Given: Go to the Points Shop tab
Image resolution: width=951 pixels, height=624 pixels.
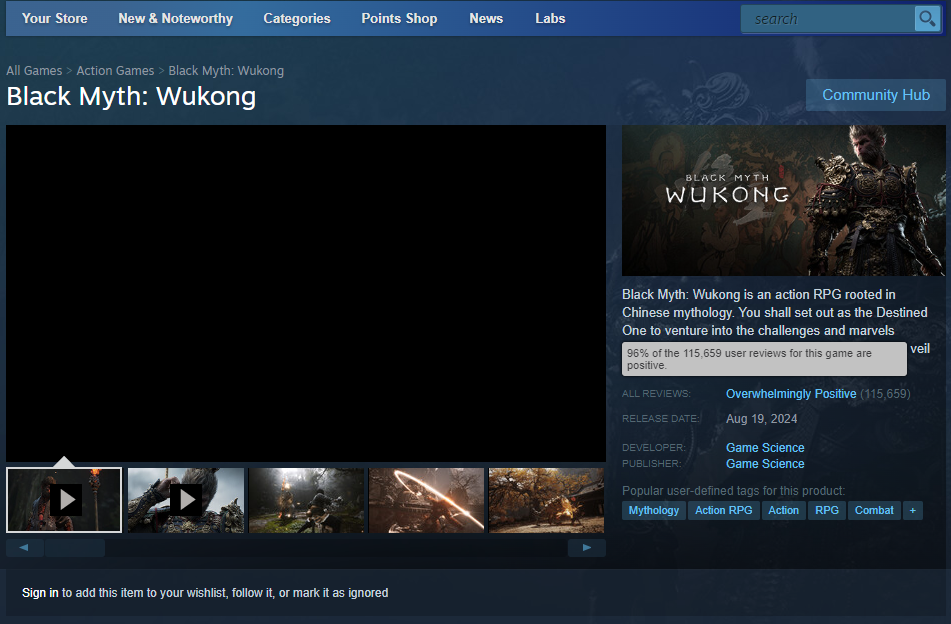Looking at the screenshot, I should [x=399, y=19].
